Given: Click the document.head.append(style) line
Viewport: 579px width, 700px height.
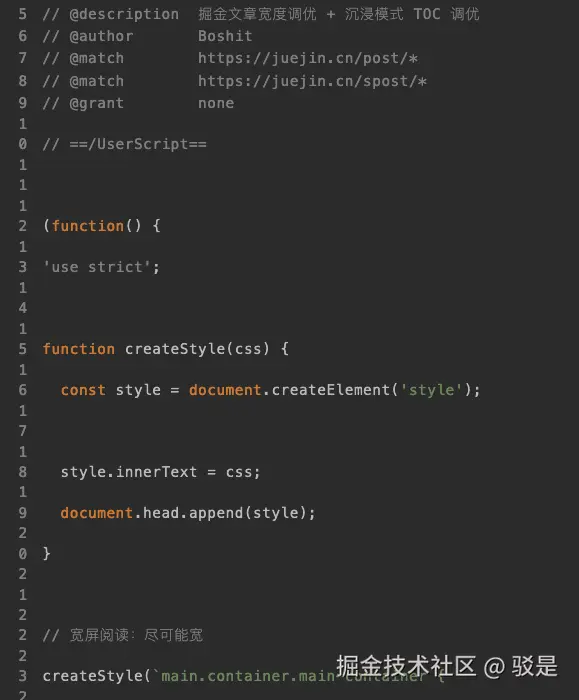Looking at the screenshot, I should [188, 513].
